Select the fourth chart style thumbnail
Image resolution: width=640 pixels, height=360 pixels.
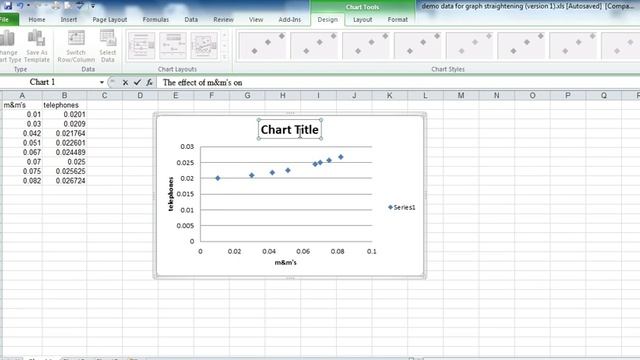(x=419, y=45)
